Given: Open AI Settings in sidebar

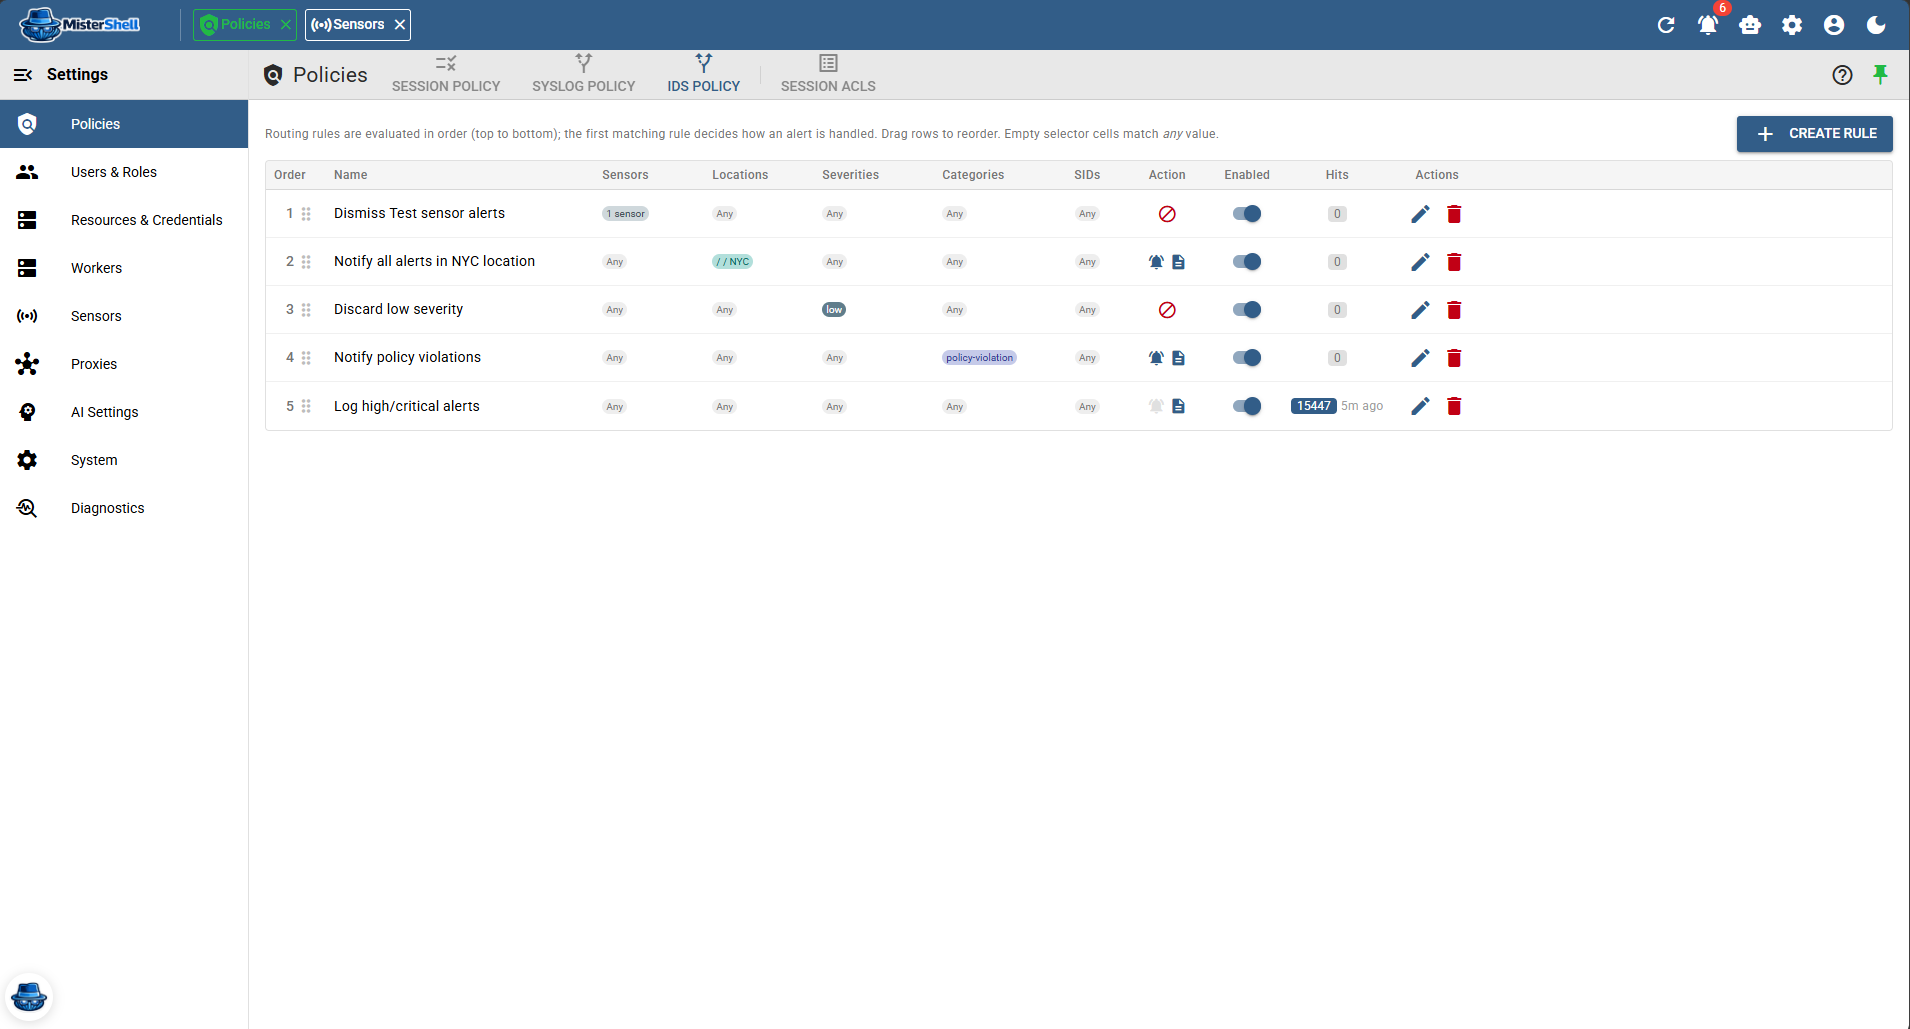Looking at the screenshot, I should tap(124, 412).
